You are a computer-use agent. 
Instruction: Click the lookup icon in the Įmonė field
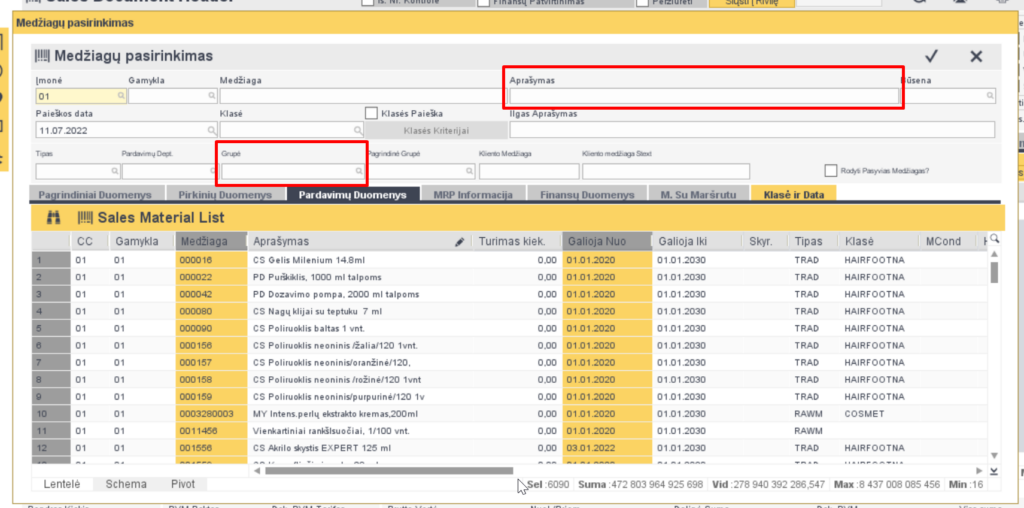(121, 96)
